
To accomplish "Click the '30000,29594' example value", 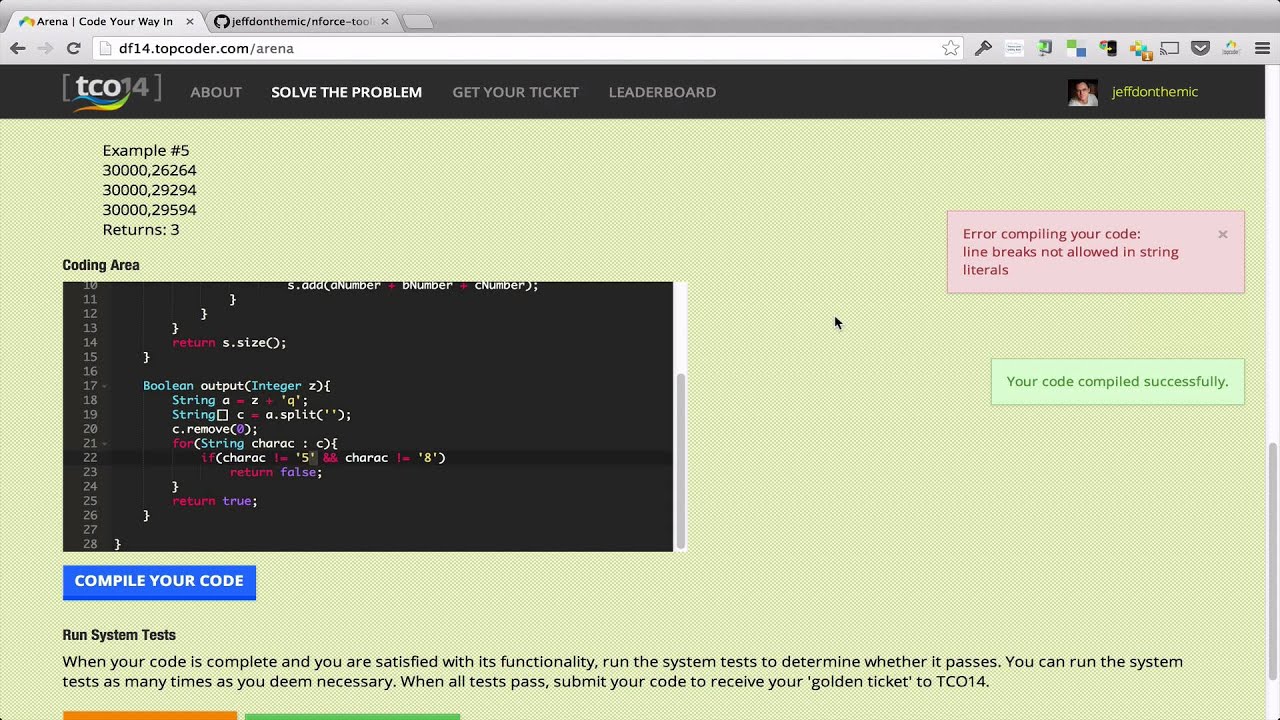I will [x=149, y=210].
